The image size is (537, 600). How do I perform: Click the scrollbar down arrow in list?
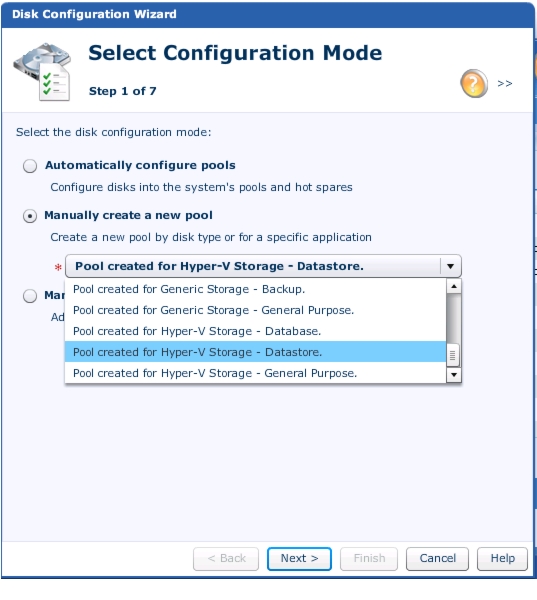tap(454, 375)
